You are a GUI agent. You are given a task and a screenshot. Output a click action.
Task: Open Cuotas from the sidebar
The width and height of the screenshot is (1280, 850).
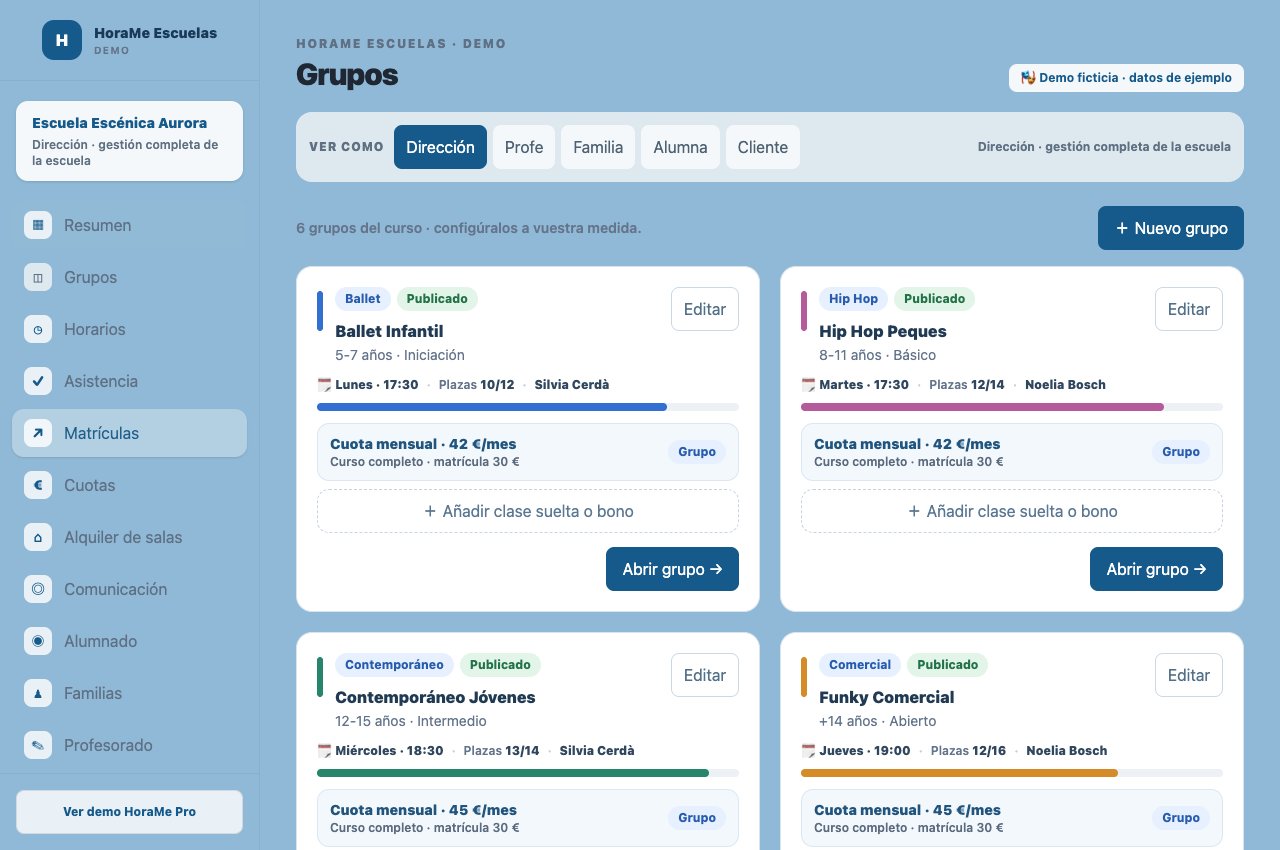129,485
